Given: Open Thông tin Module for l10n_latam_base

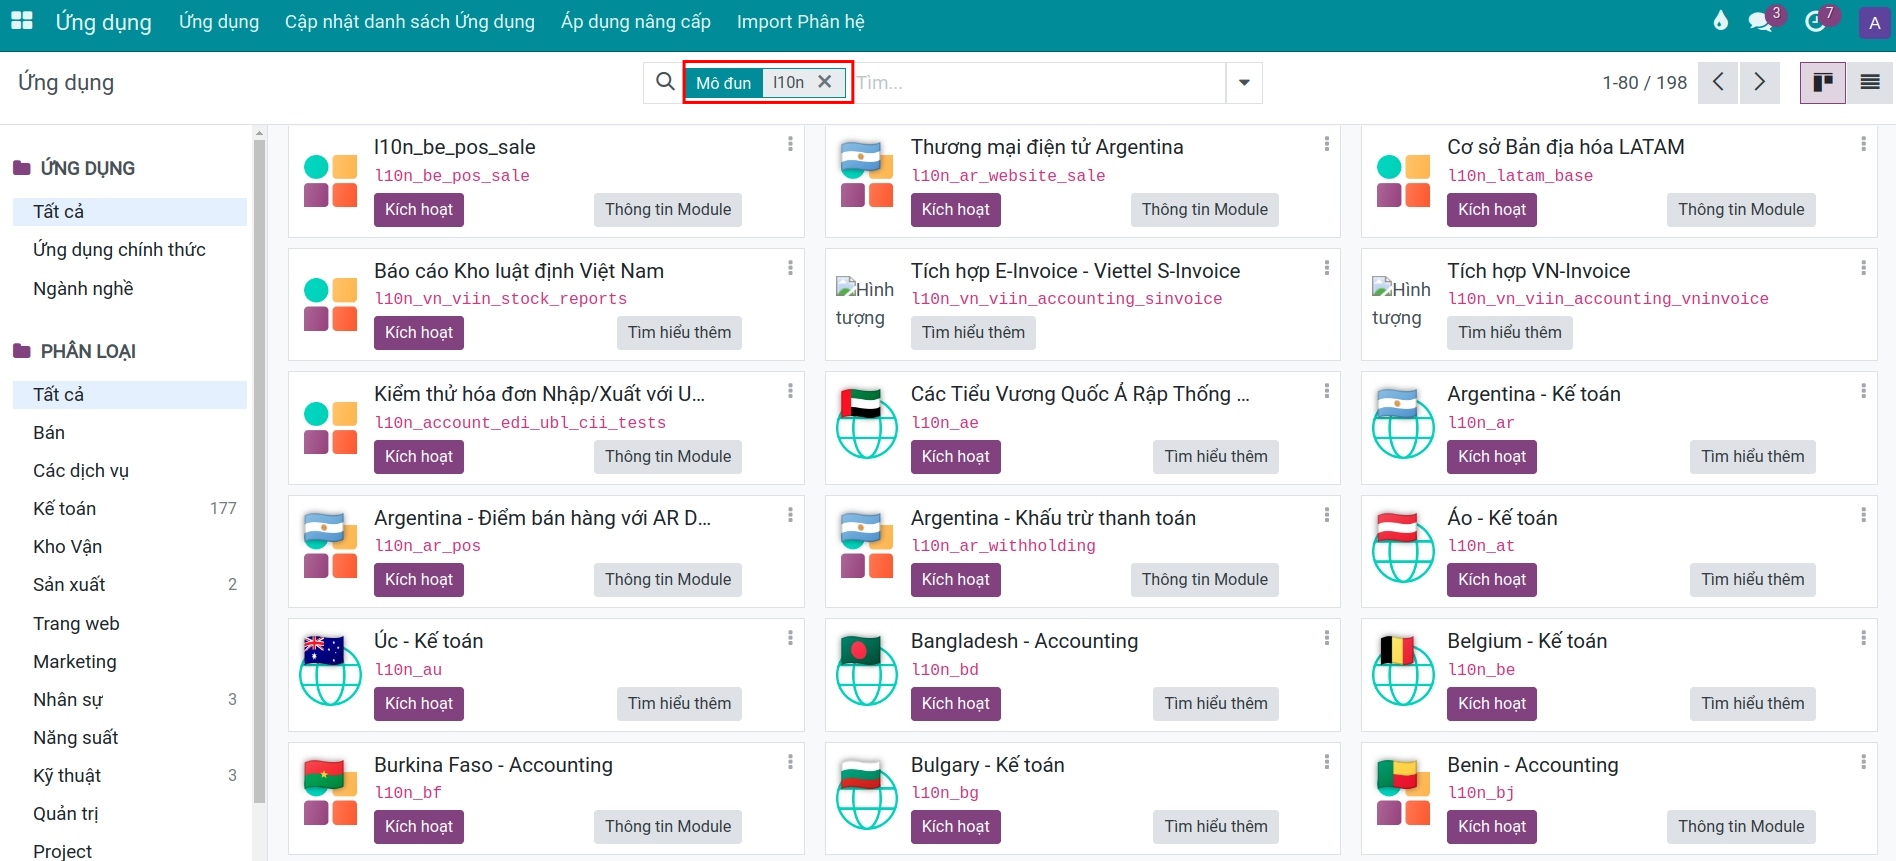Looking at the screenshot, I should pyautogui.click(x=1741, y=209).
